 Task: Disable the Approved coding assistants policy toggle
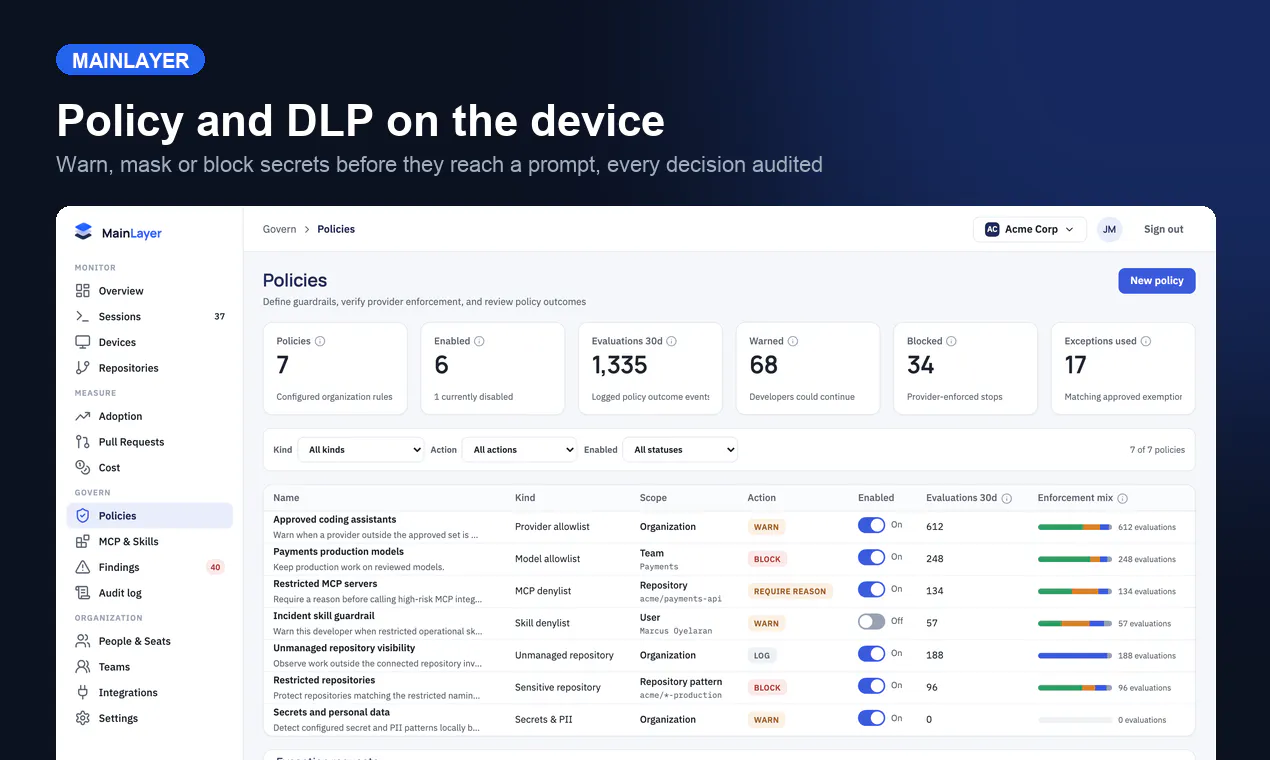(x=871, y=525)
